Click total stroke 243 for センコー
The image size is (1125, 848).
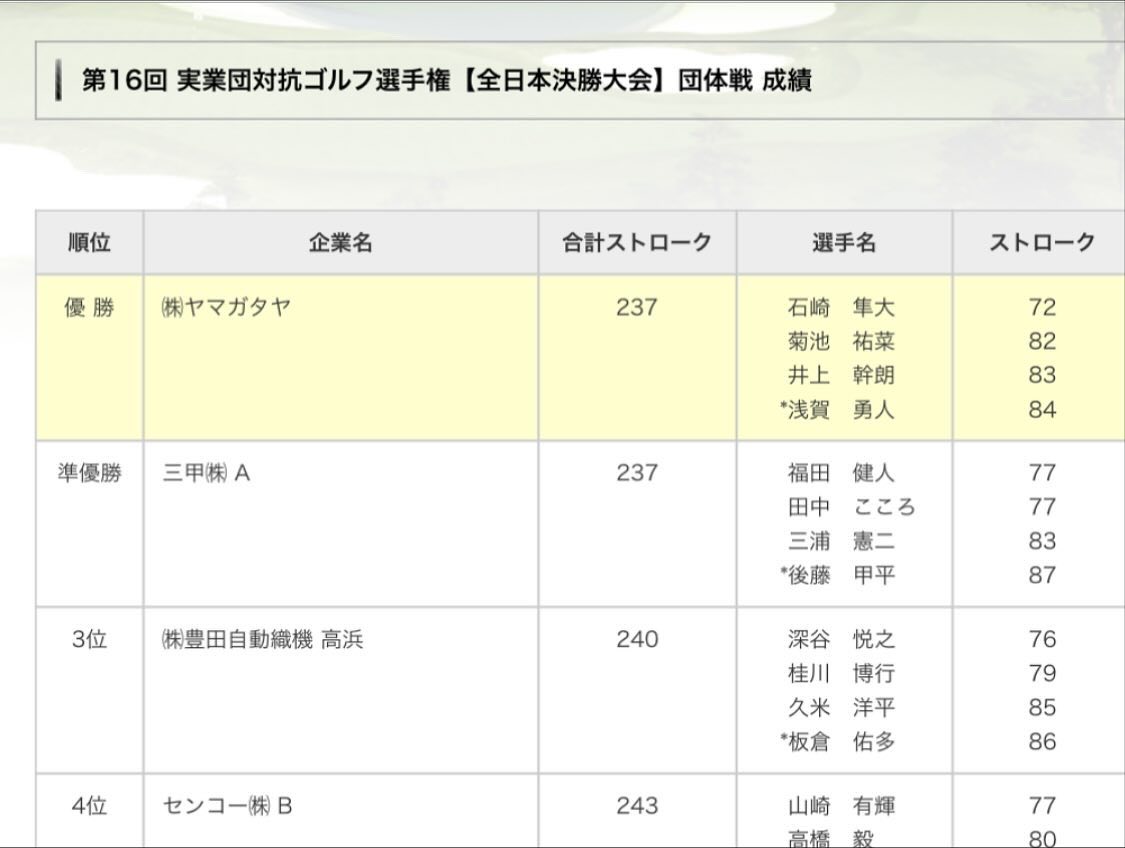click(637, 805)
